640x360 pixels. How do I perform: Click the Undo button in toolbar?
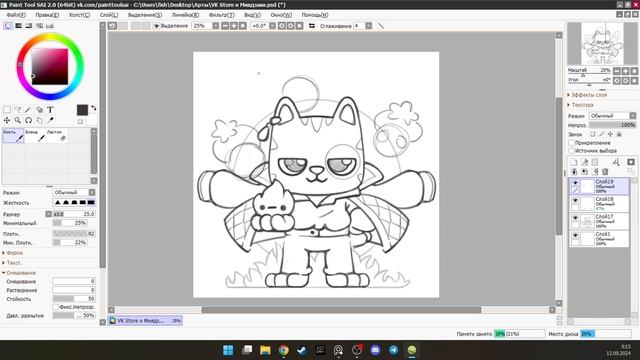point(112,26)
